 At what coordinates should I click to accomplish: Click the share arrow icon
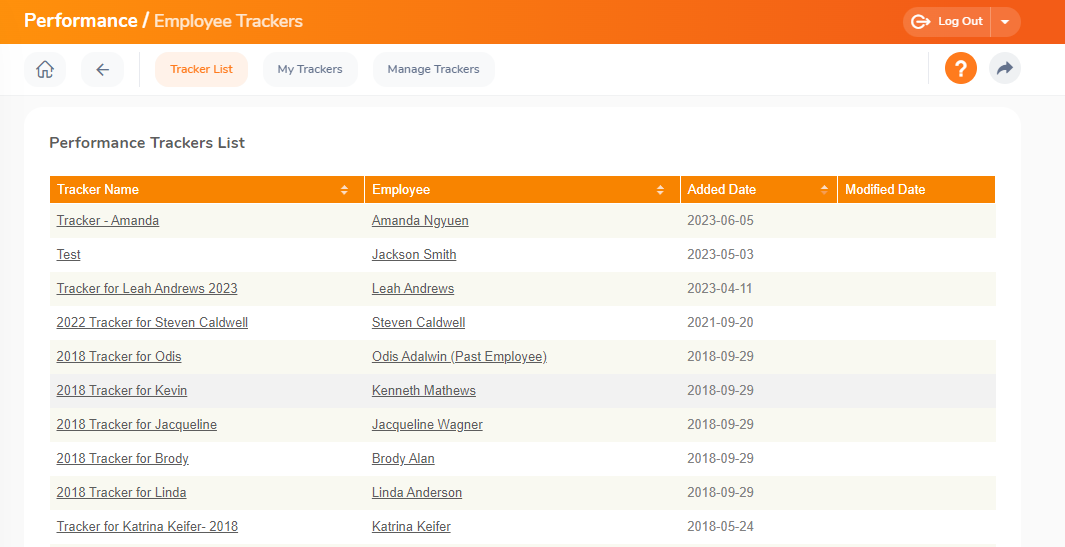1005,69
